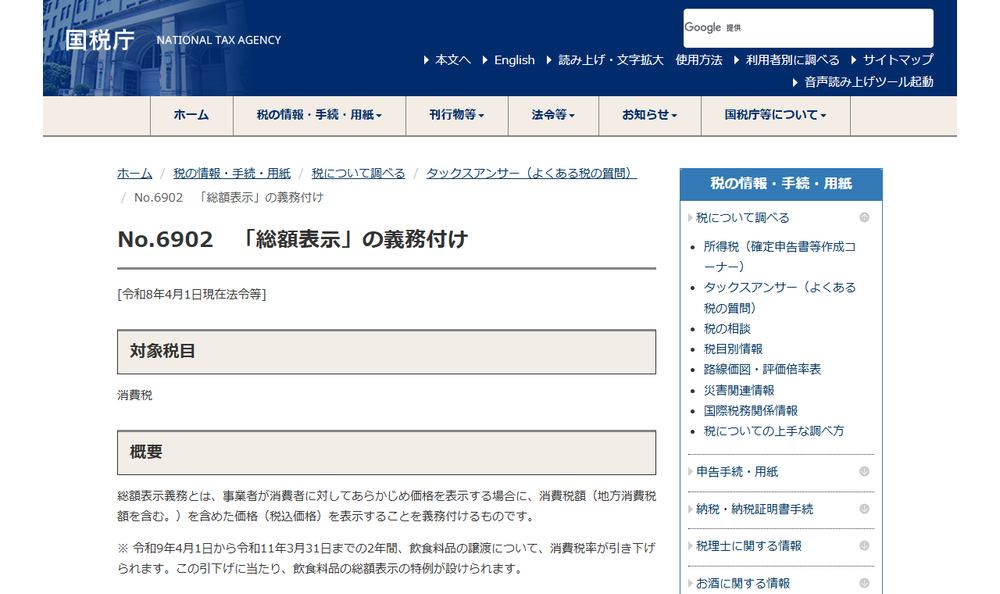This screenshot has height=594, width=1000.
Task: Focus the Google search input field
Action: coord(808,28)
